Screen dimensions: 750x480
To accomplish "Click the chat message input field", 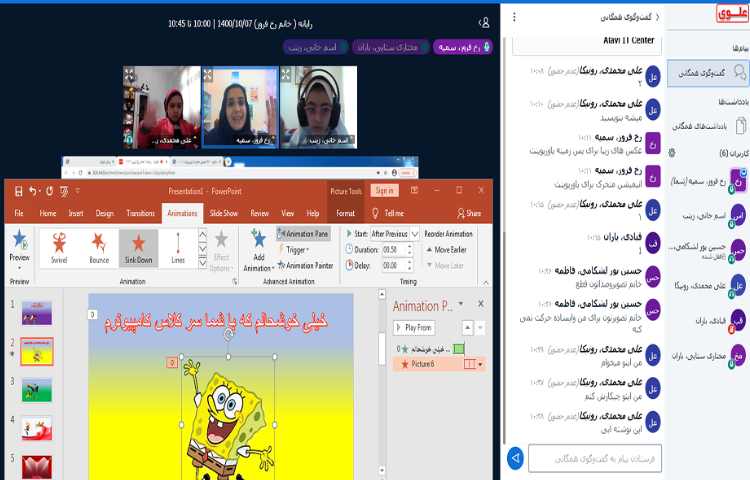I will click(x=595, y=458).
